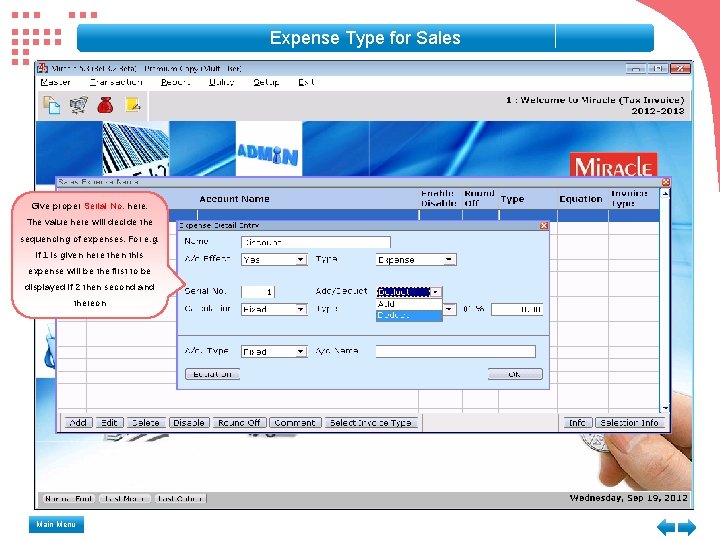
Task: Click the Equation column header
Action: [x=581, y=199]
